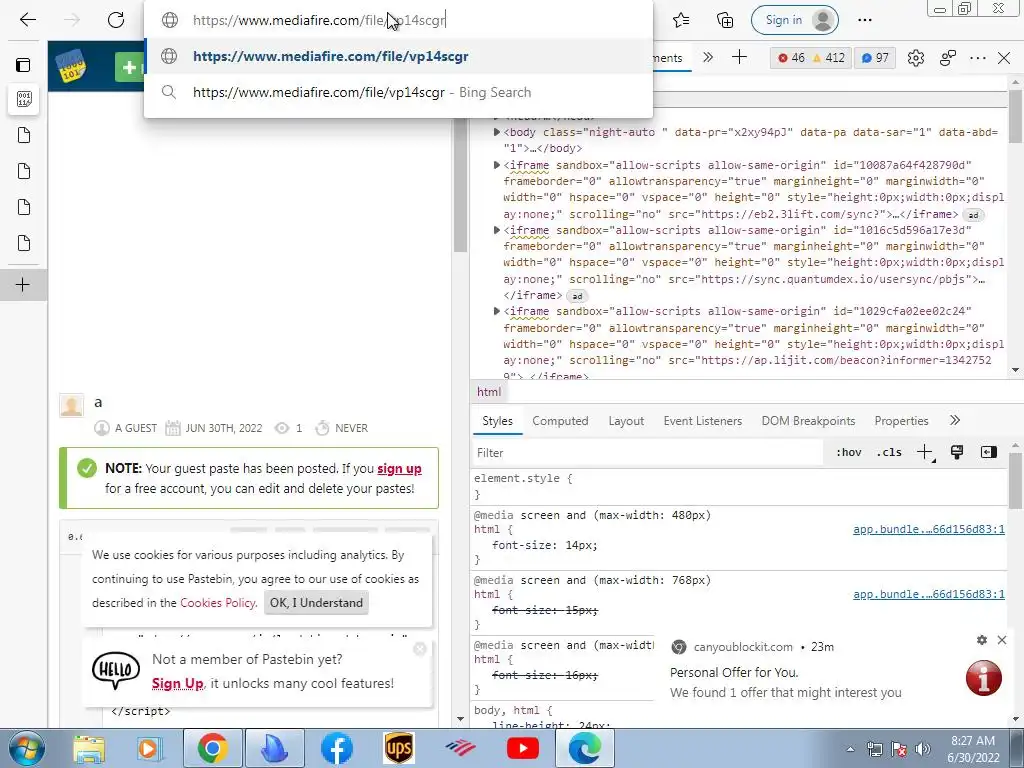Select the binary 0011 tab icon
The width and height of the screenshot is (1024, 768).
[24, 99]
